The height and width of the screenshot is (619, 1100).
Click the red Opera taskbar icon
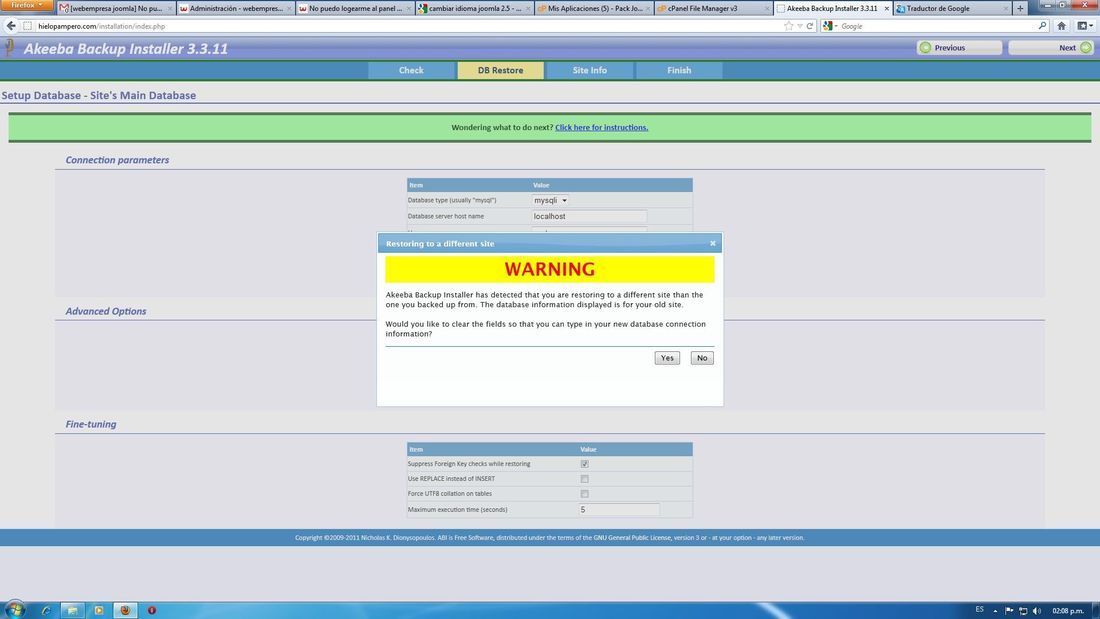point(152,610)
